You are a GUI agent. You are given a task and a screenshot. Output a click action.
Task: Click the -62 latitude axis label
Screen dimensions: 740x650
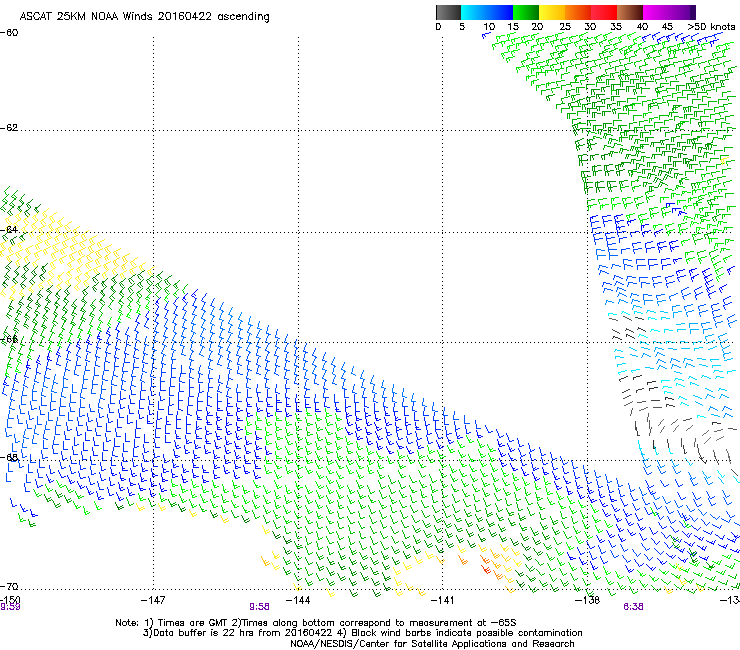coord(9,128)
